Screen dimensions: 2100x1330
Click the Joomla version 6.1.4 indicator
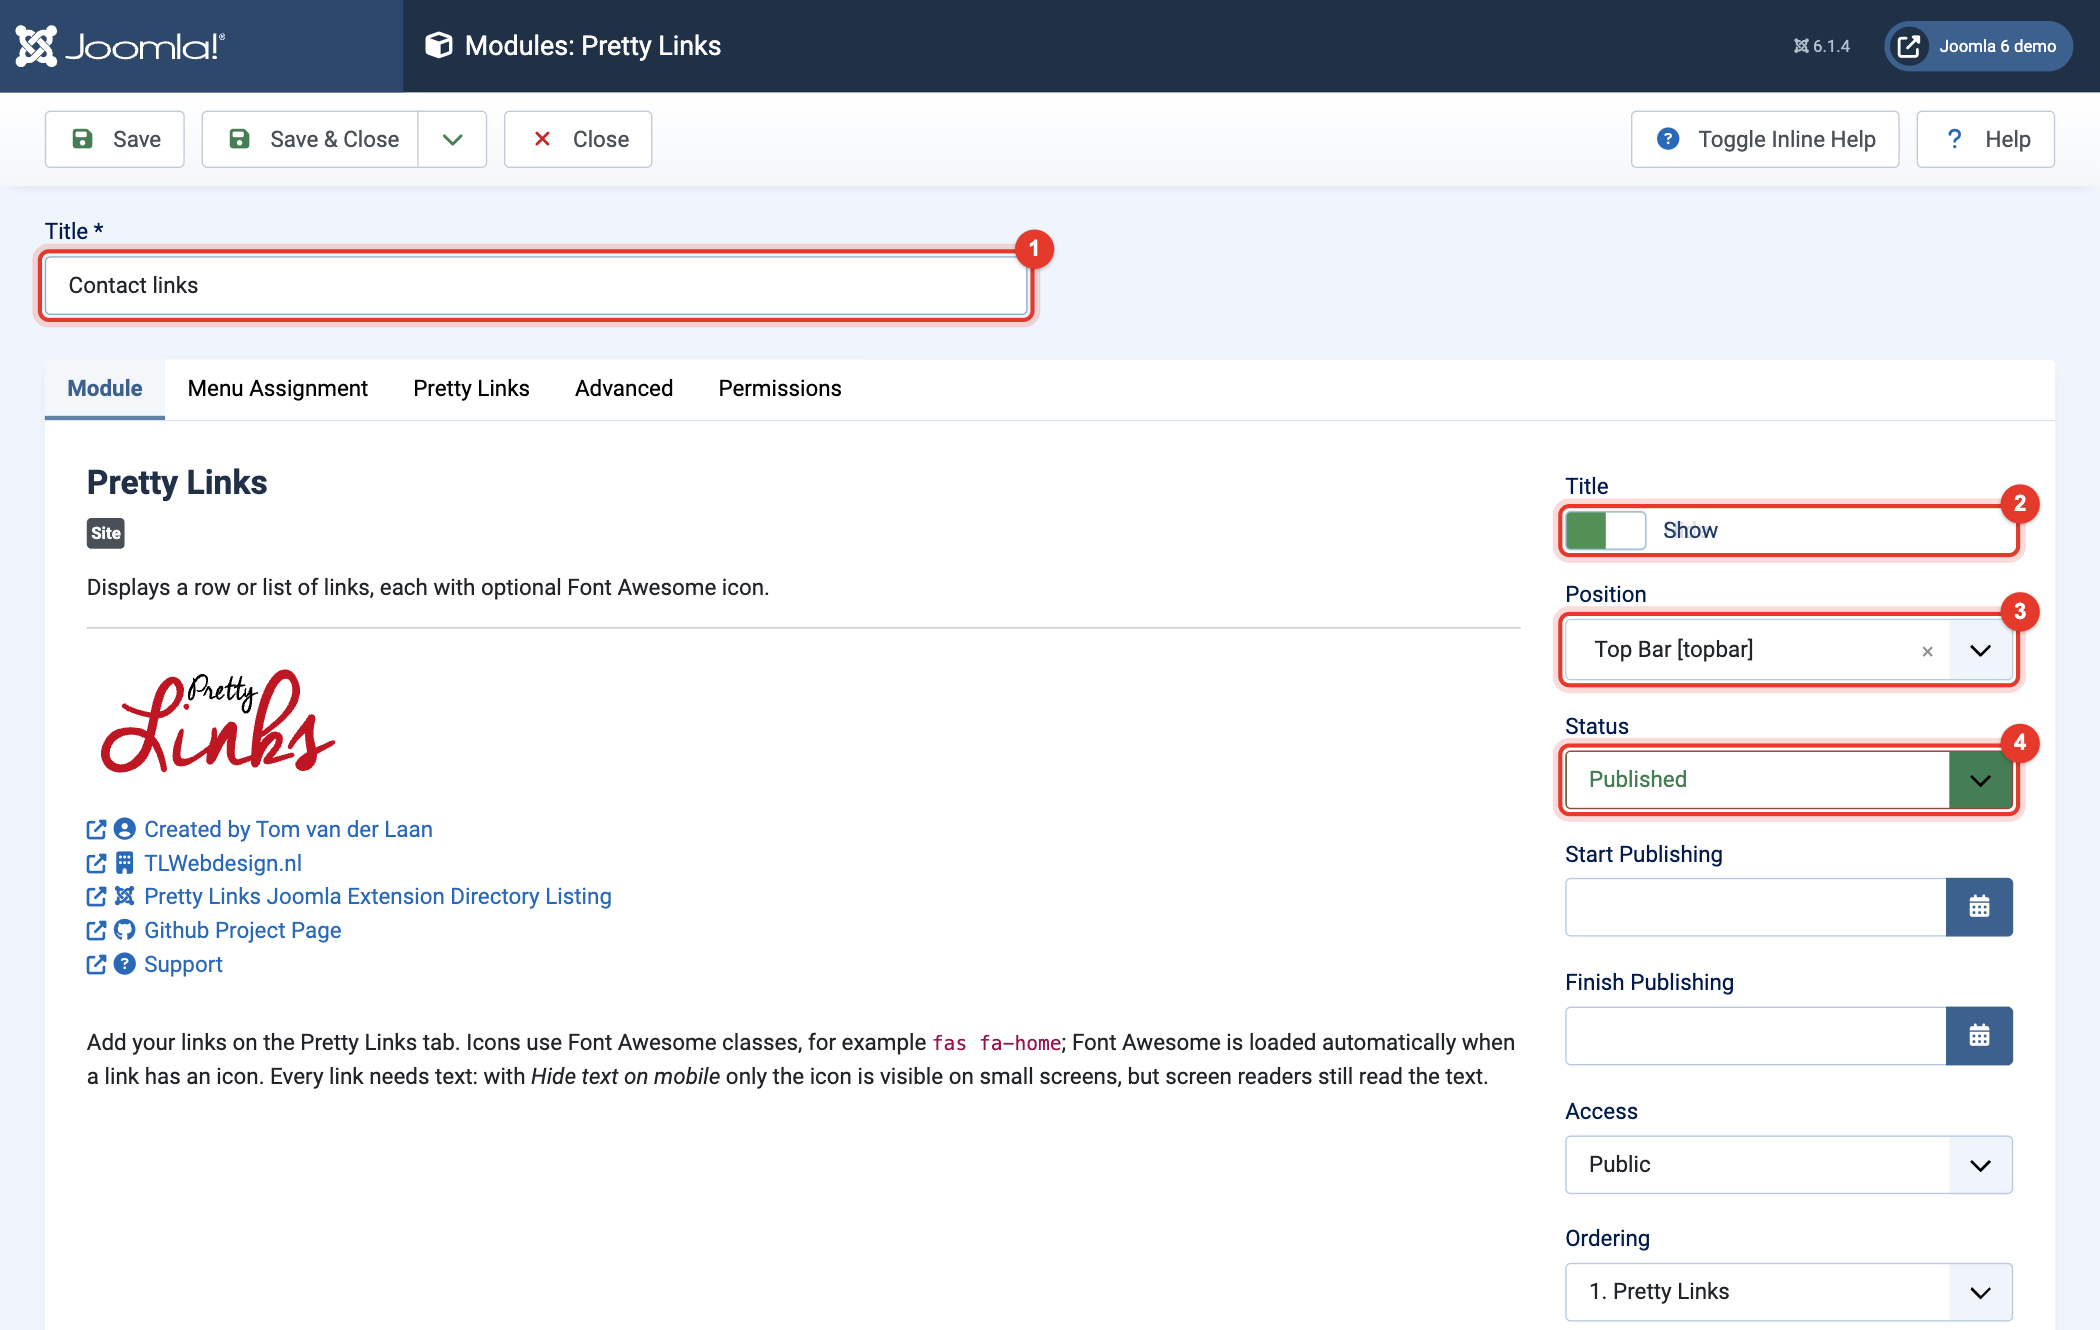(1822, 46)
